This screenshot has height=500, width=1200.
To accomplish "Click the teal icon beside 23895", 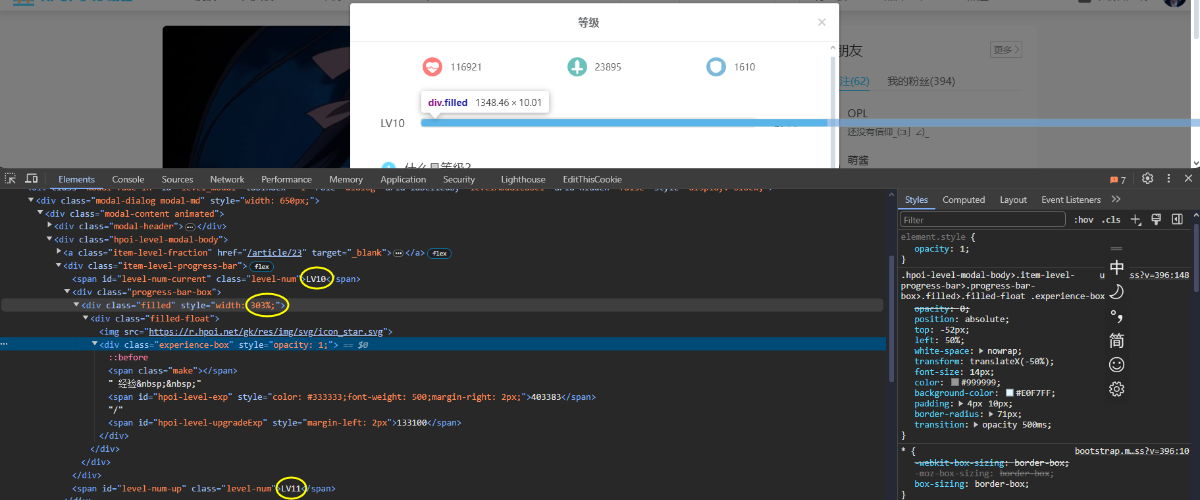I will 576,67.
